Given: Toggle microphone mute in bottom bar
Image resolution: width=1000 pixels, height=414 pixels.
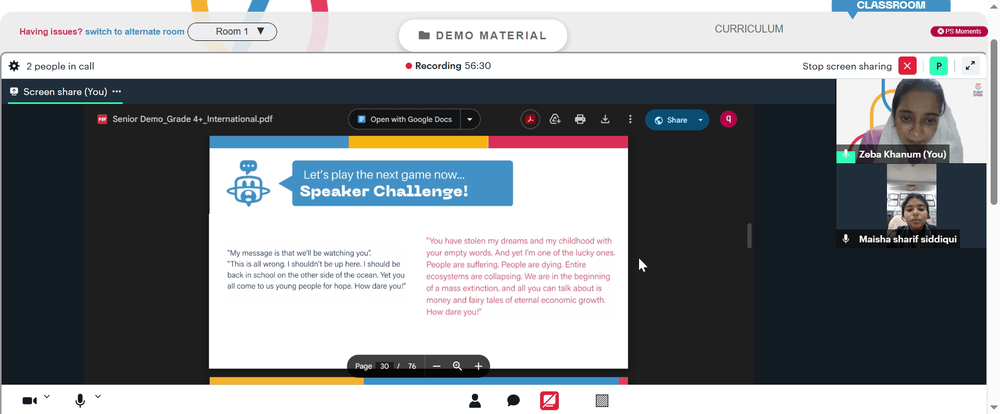Looking at the screenshot, I should pyautogui.click(x=80, y=401).
